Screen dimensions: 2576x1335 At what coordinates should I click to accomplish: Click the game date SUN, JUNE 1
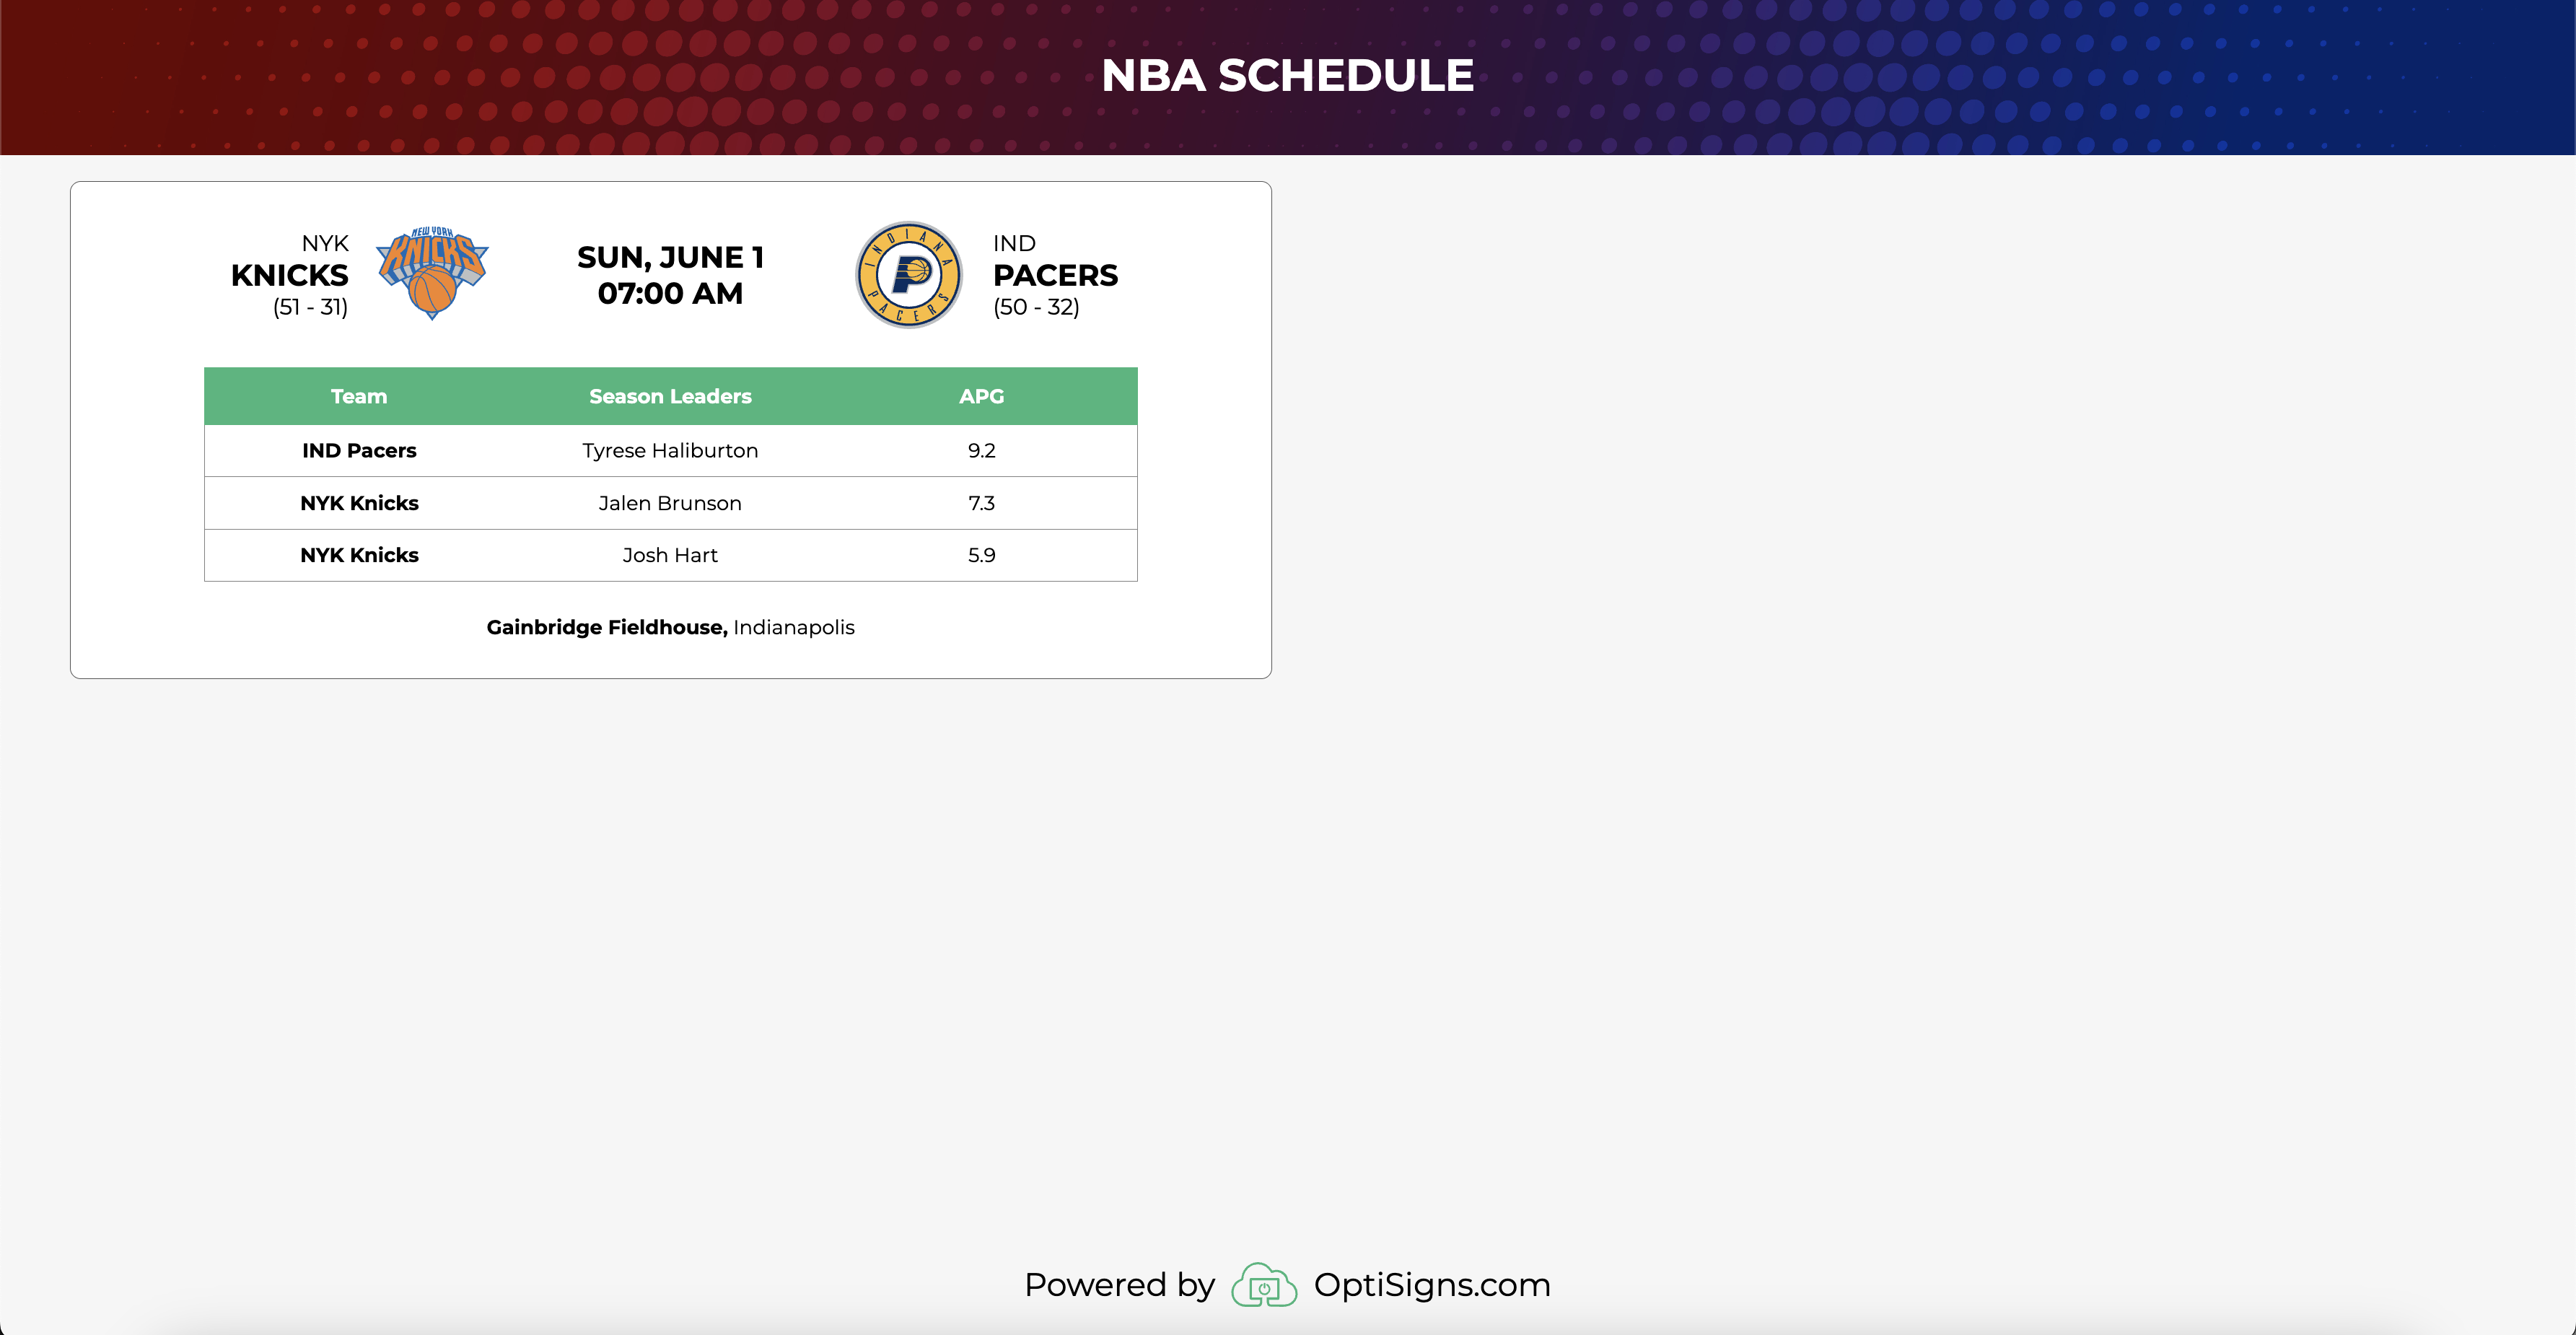point(670,257)
